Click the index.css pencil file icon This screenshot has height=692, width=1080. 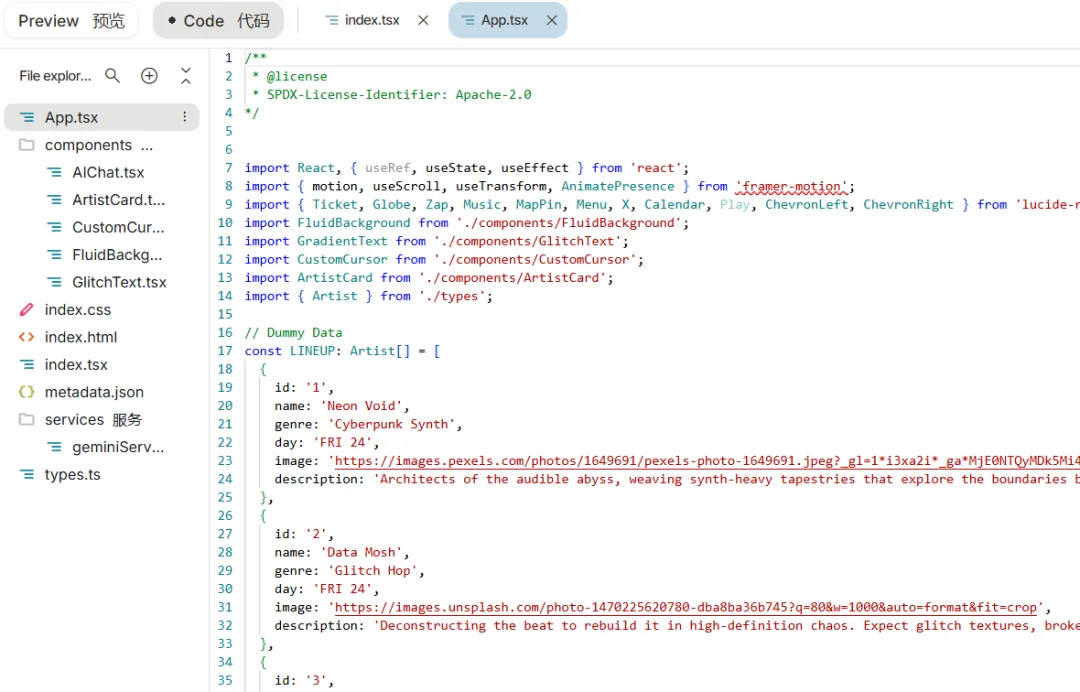(26, 310)
